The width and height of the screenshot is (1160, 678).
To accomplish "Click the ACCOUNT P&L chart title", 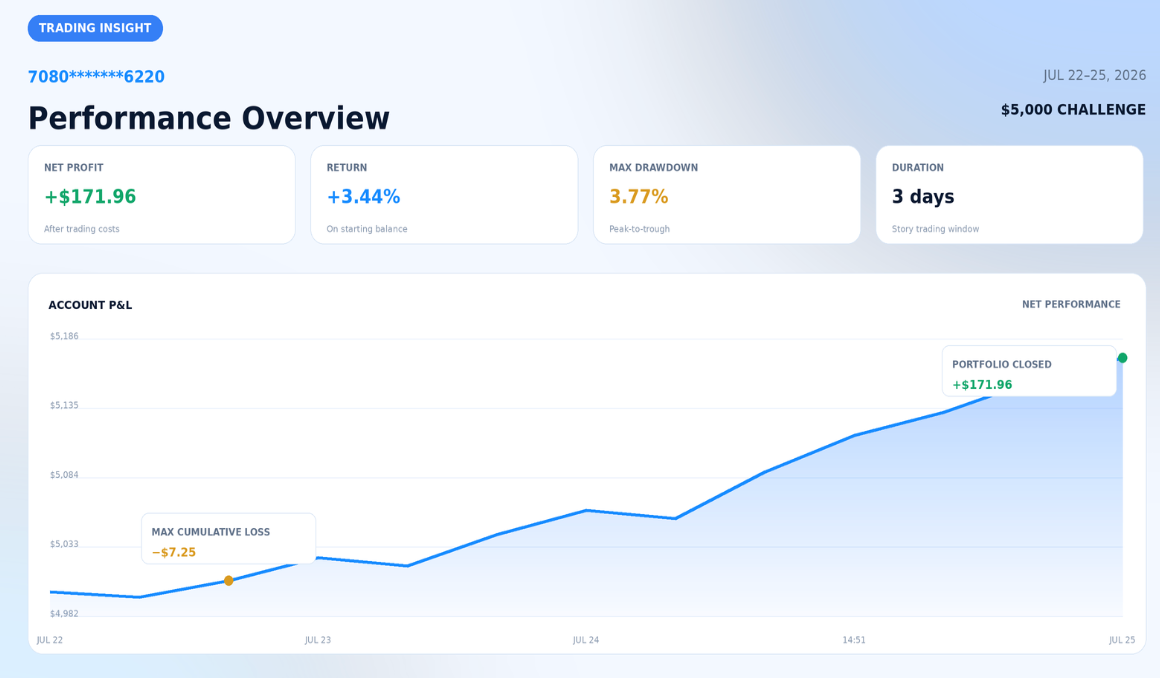I will (x=90, y=305).
